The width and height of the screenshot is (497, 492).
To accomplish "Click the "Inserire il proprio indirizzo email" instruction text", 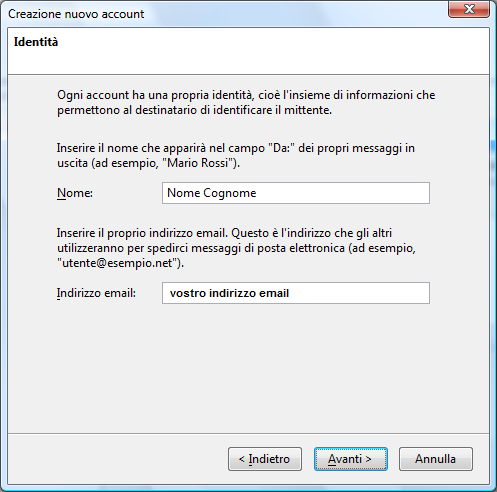I will [236, 248].
